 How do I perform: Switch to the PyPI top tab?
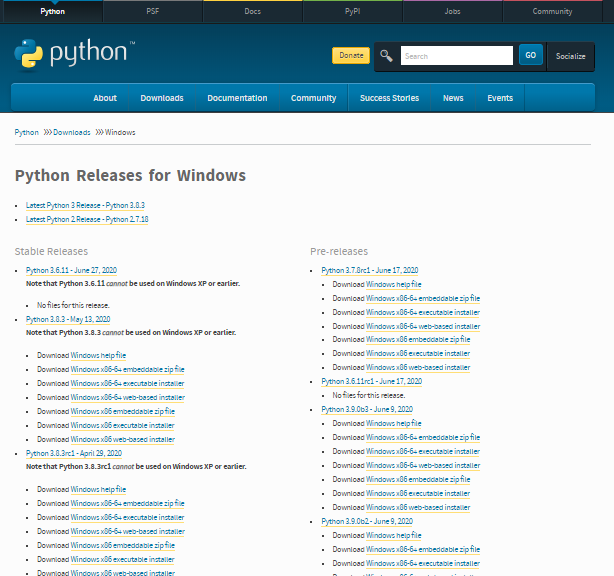[352, 11]
